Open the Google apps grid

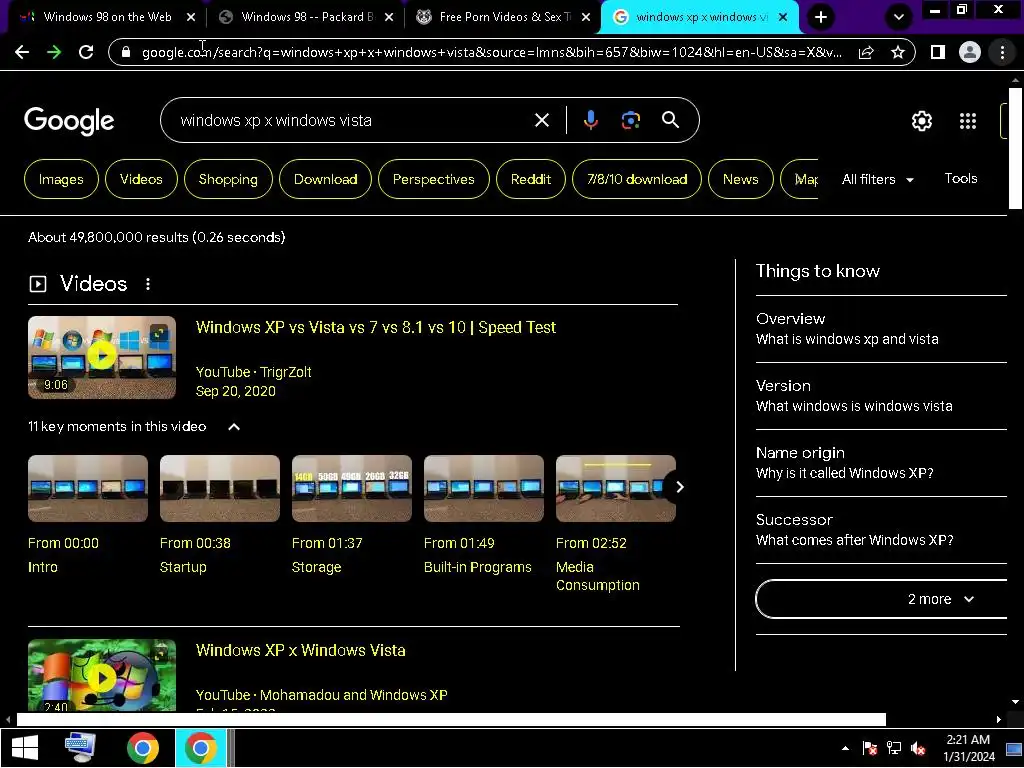(968, 121)
